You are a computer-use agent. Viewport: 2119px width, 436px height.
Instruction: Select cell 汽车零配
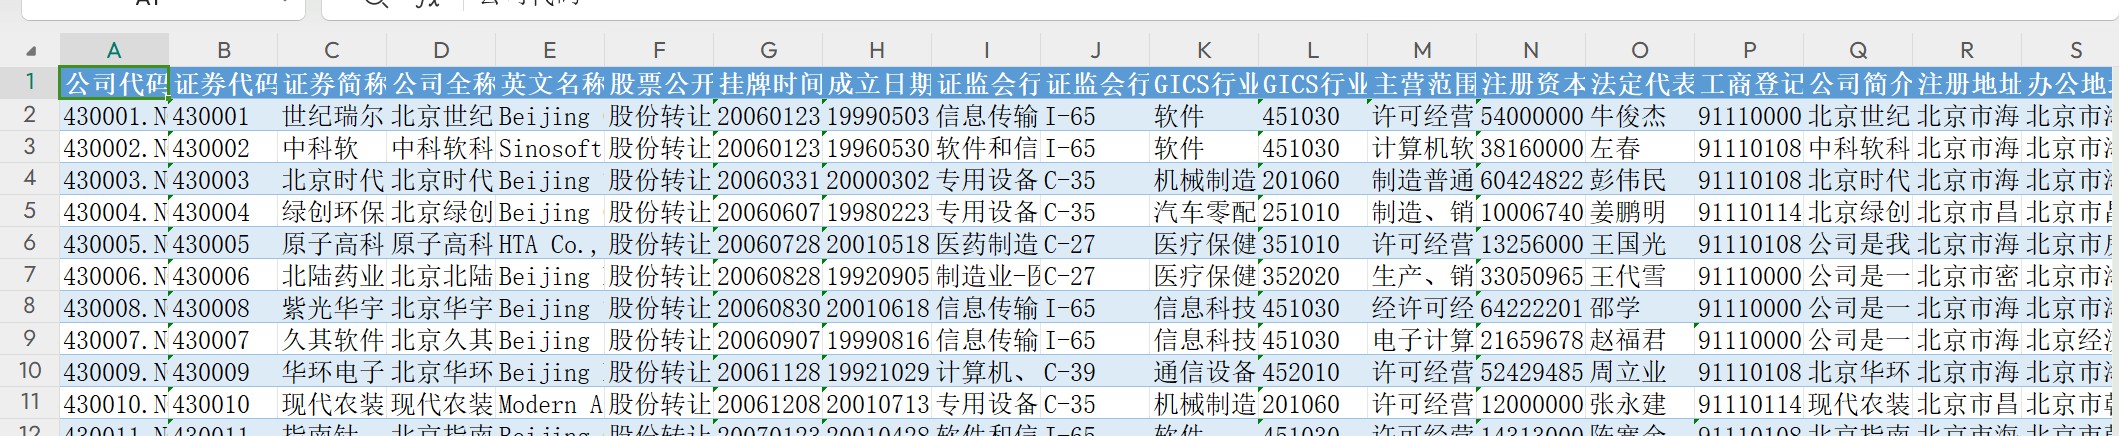point(1204,211)
